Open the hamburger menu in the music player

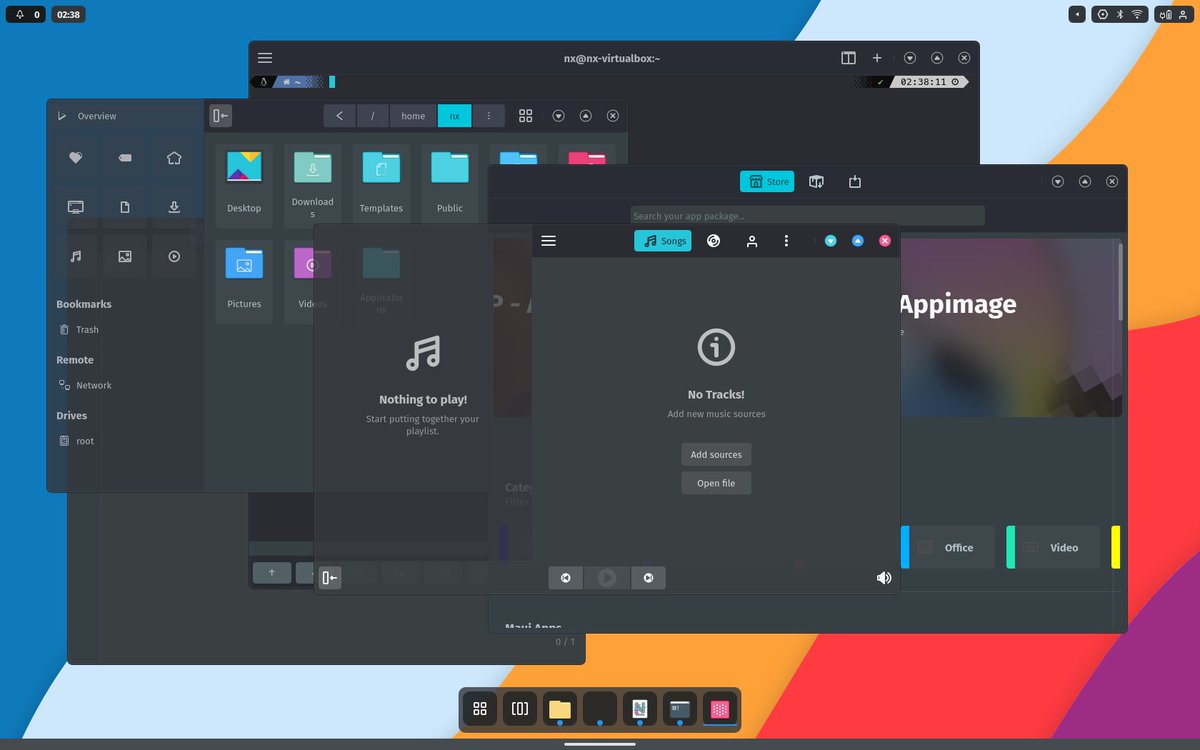pyautogui.click(x=548, y=241)
